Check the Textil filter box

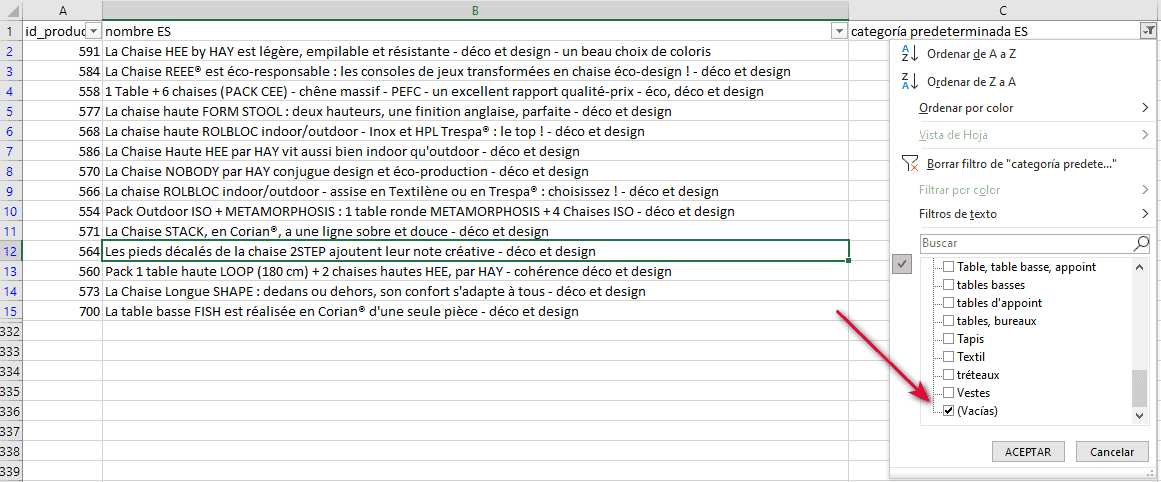[948, 357]
